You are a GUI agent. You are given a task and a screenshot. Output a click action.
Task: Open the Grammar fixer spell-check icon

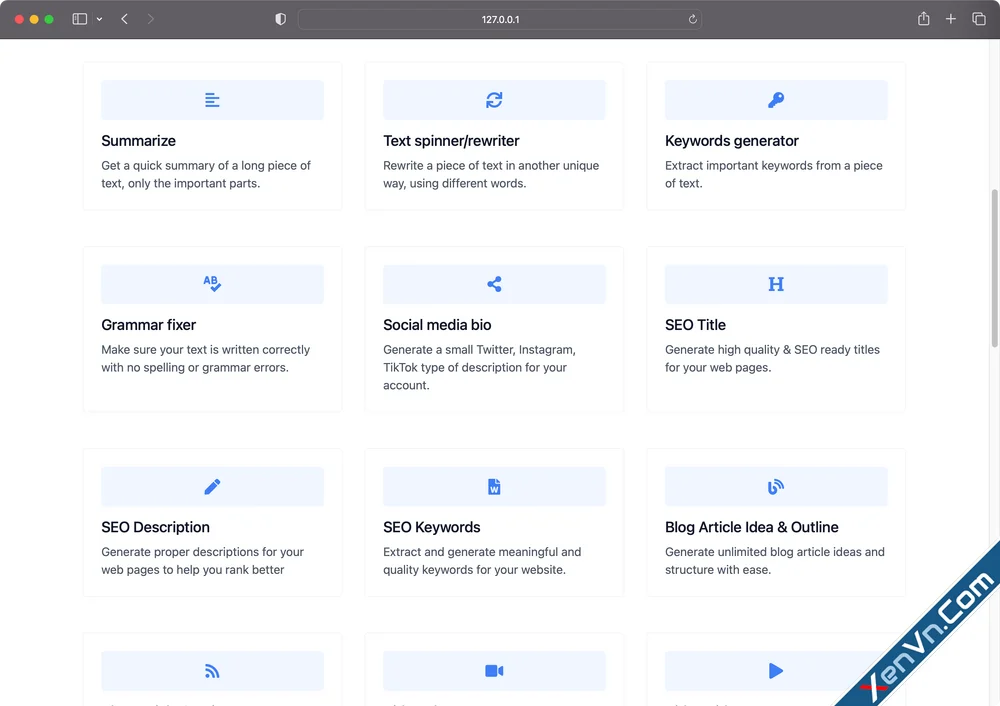211,283
